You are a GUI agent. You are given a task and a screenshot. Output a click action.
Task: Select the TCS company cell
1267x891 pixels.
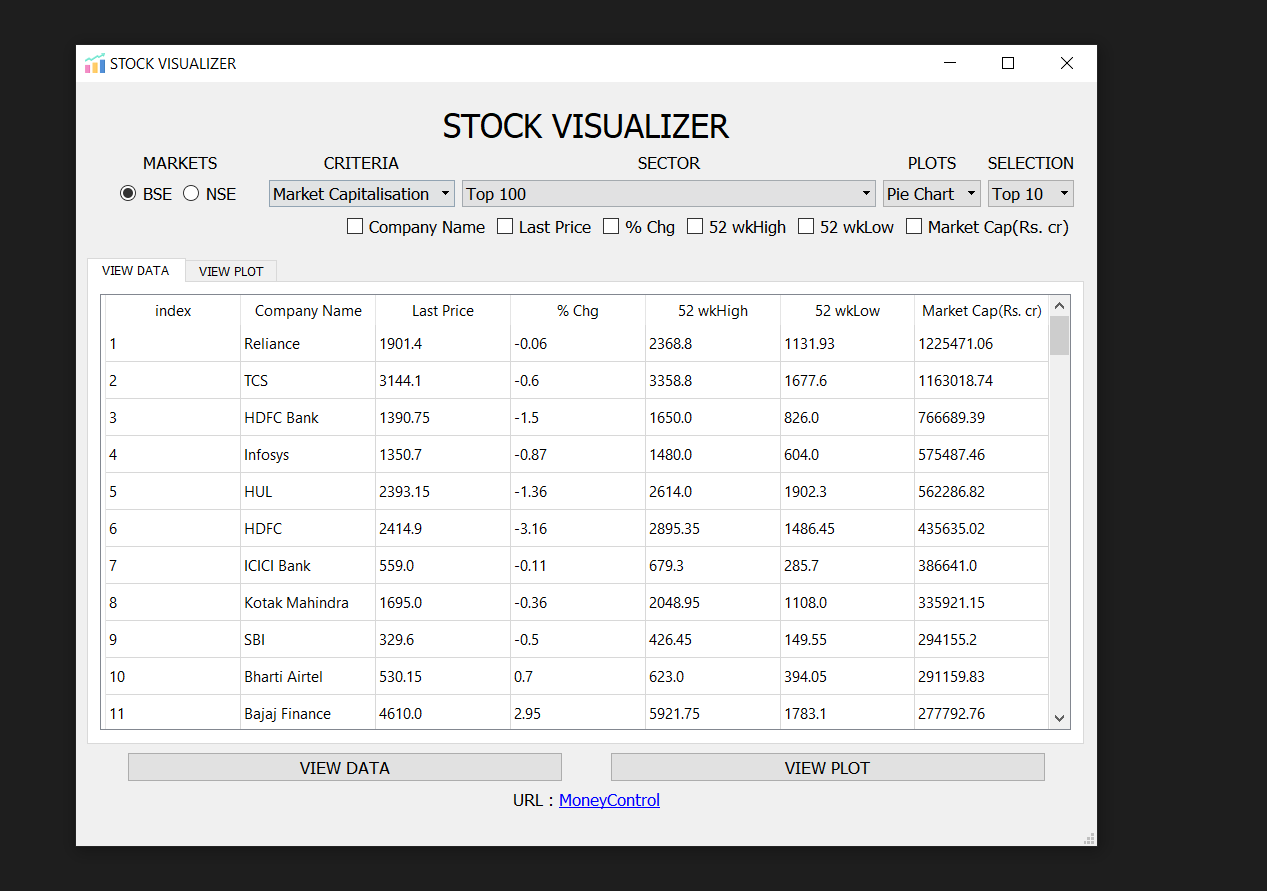click(x=308, y=381)
